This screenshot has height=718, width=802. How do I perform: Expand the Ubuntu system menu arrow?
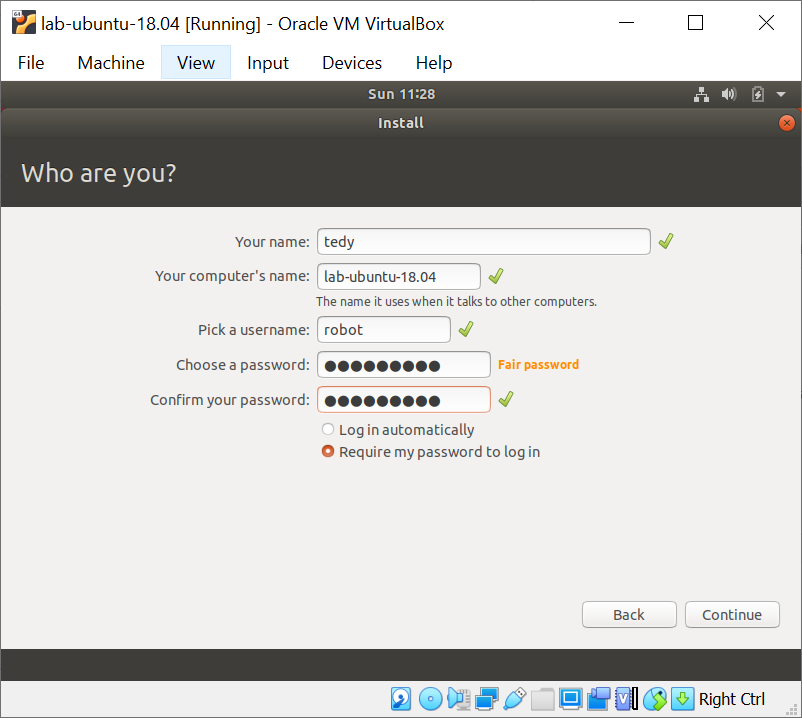pyautogui.click(x=781, y=94)
